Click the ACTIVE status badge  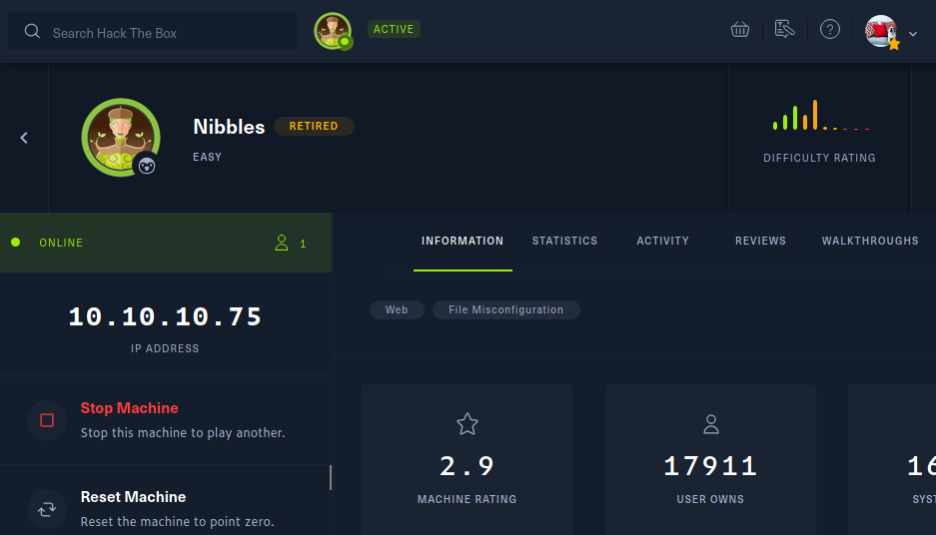pos(393,29)
